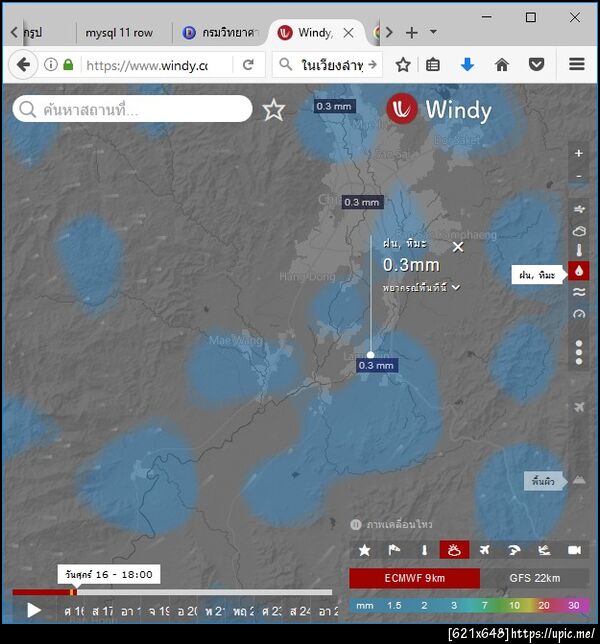Viewport: 600px width, 644px height.
Task: Go to browser home page
Action: [501, 64]
